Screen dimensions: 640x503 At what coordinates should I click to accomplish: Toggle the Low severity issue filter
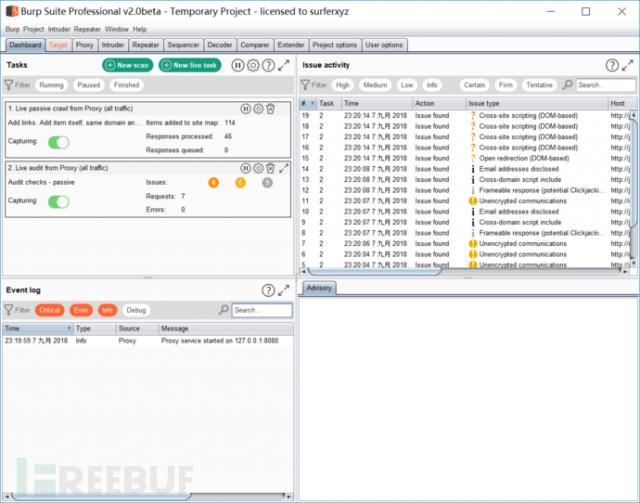(x=407, y=85)
